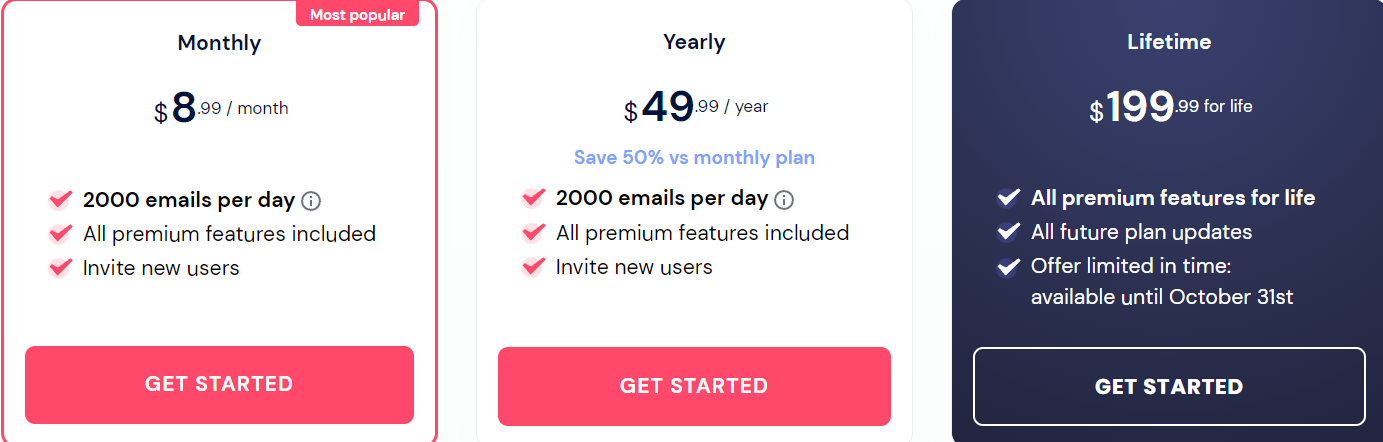Click Save 50% vs monthly plan text
Viewport: 1383px width, 442px height.
[x=694, y=158]
